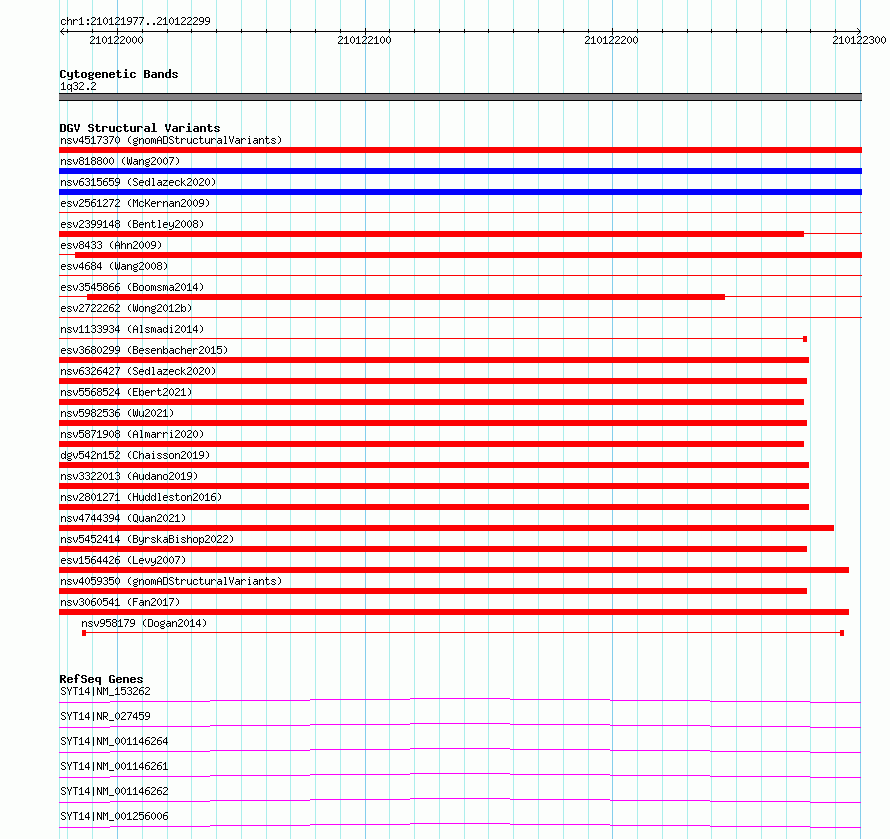Open variant nsv4517370 (gnomADStructuralVariants)

[x=171, y=140]
